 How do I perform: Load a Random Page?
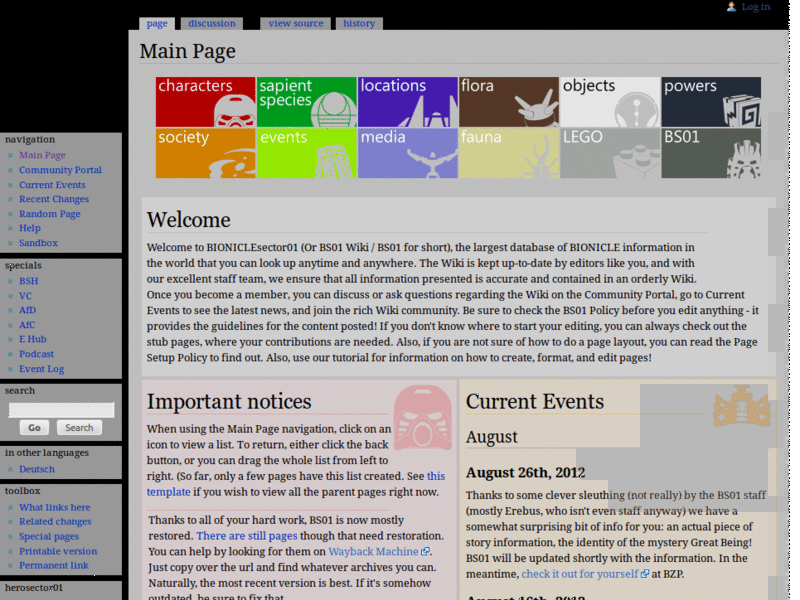point(49,214)
